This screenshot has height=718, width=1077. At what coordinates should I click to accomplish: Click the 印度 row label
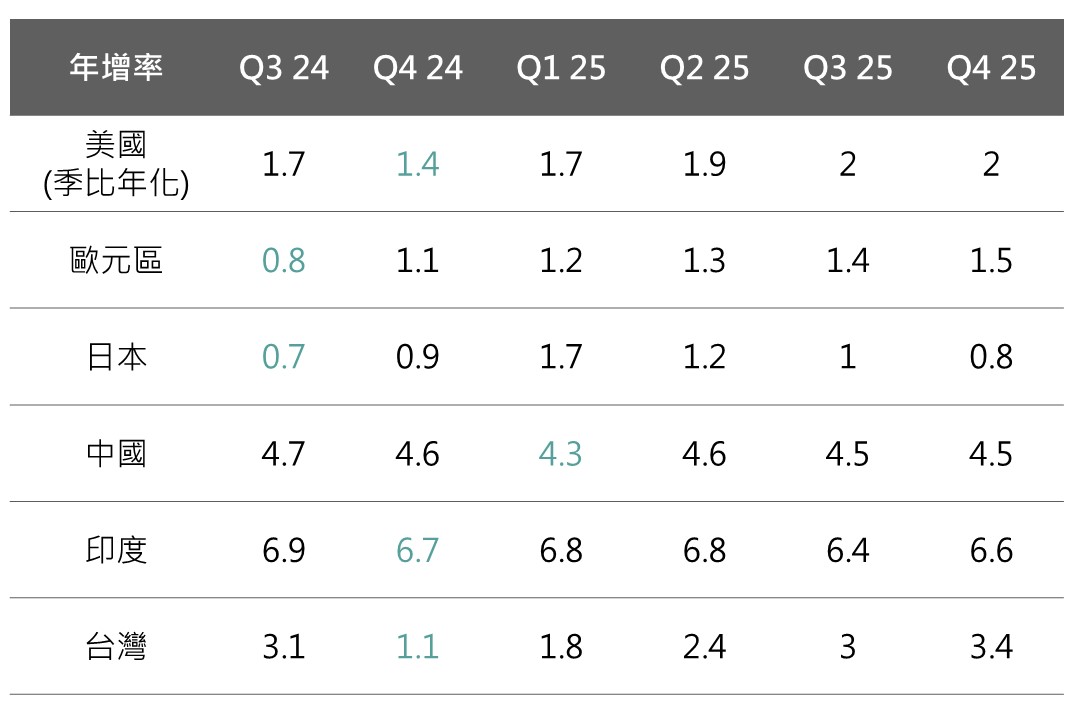116,550
